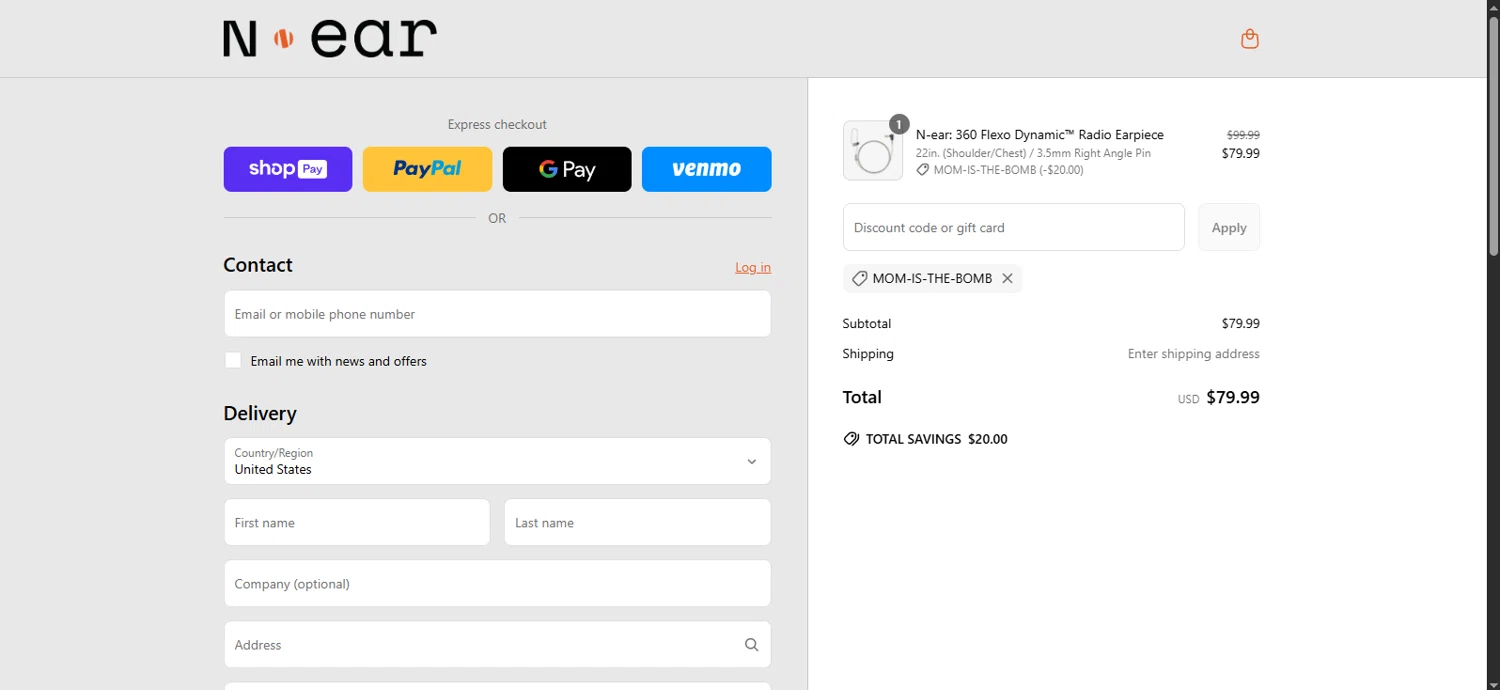The height and width of the screenshot is (690, 1500).
Task: Focus the Discount code or gift card field
Action: 1014,227
